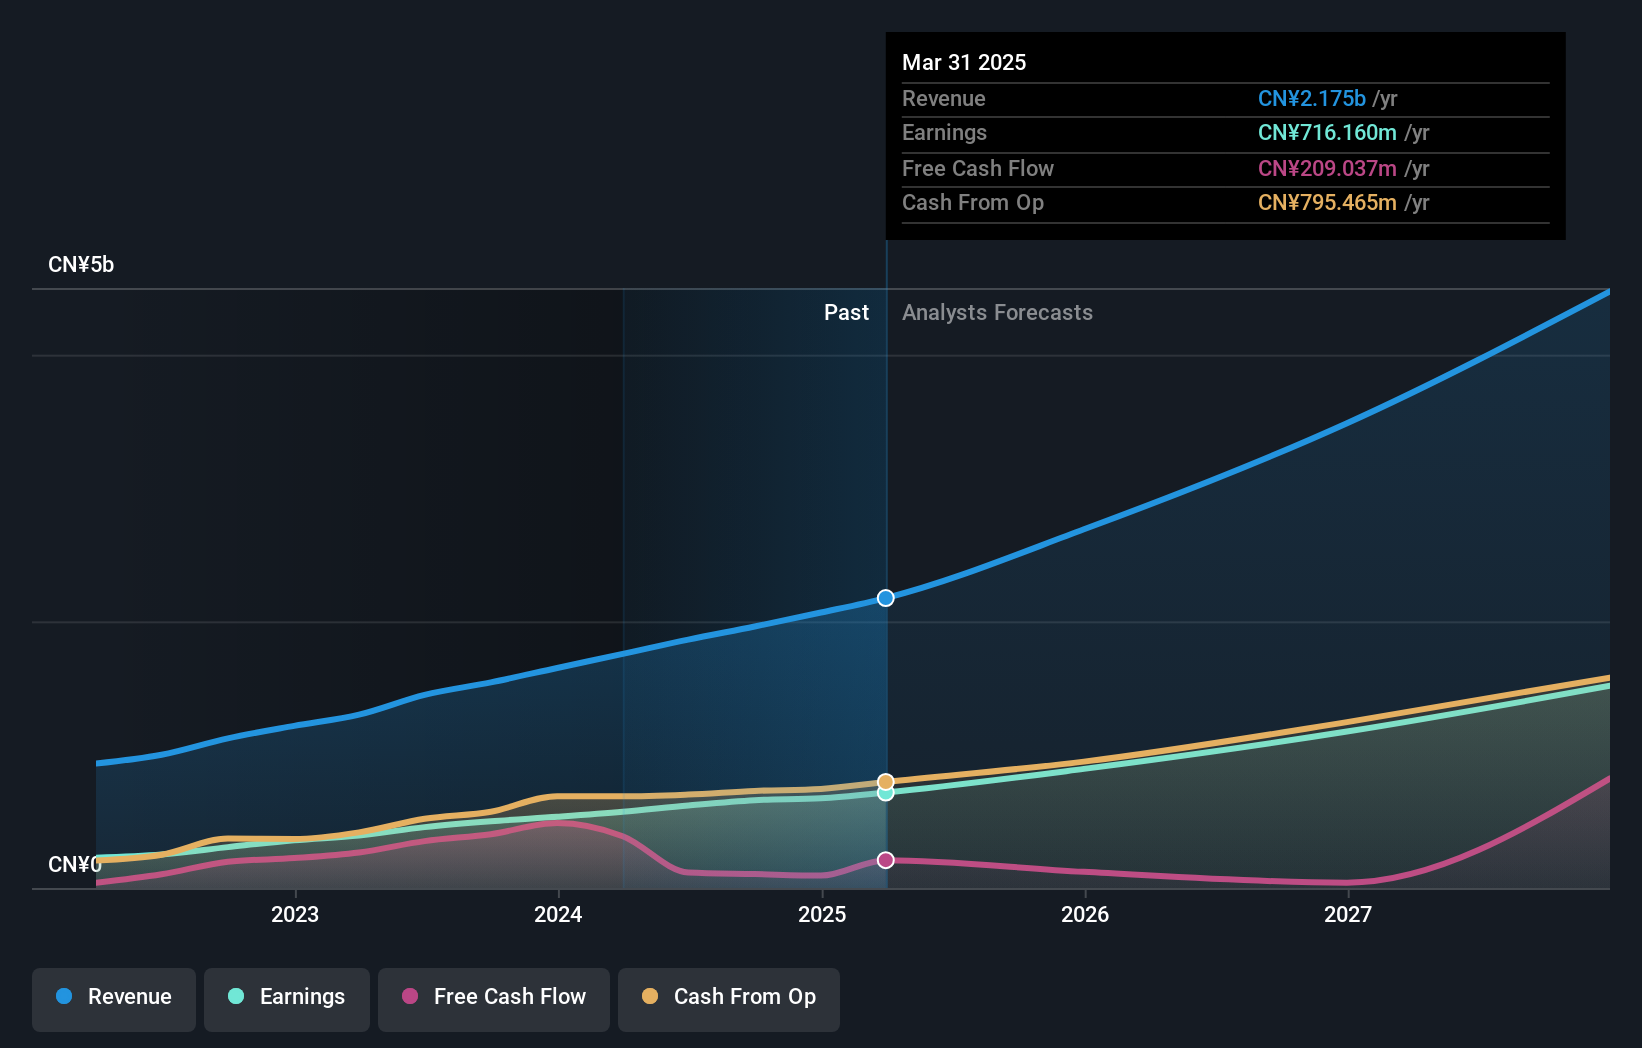Click the CN¥5b y-axis label
This screenshot has height=1048, width=1642.
click(81, 265)
